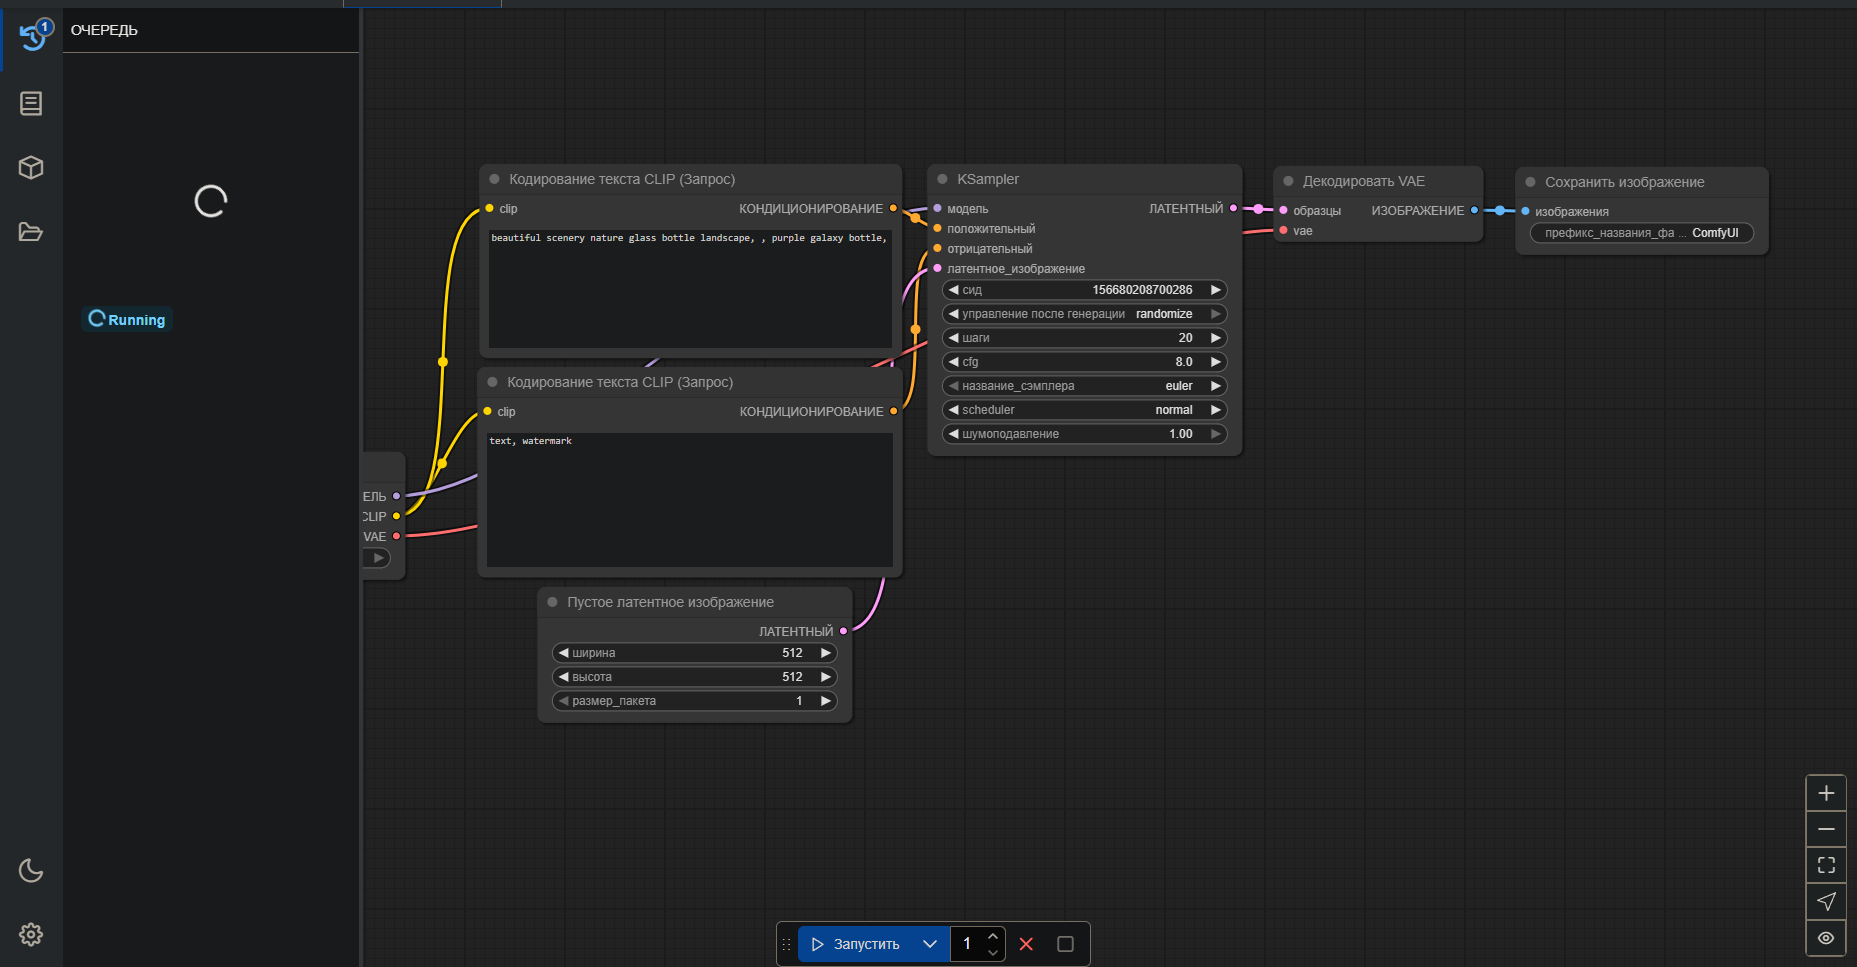Viewport: 1857px width, 967px height.
Task: Click the positive prompt text field
Action: pos(690,290)
